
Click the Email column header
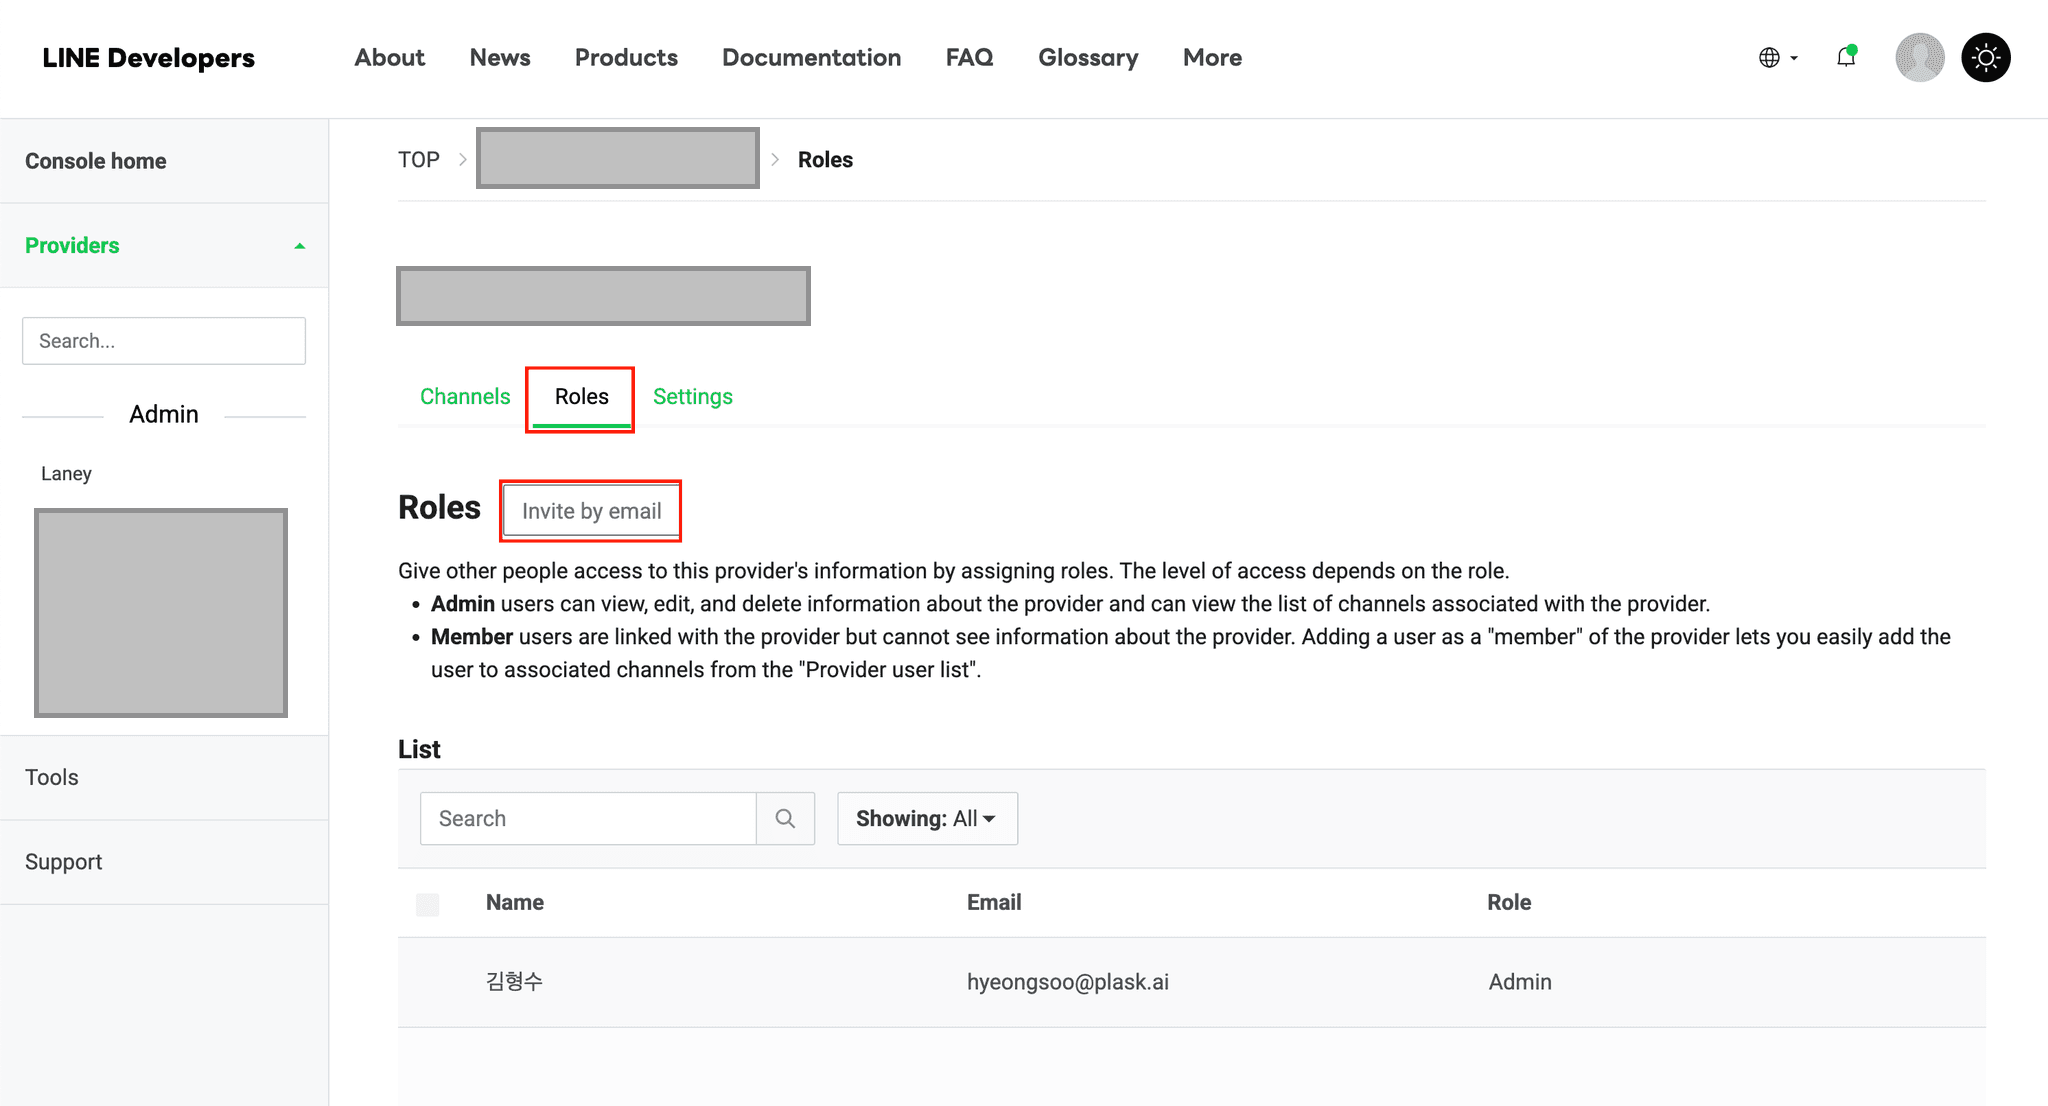pos(994,903)
